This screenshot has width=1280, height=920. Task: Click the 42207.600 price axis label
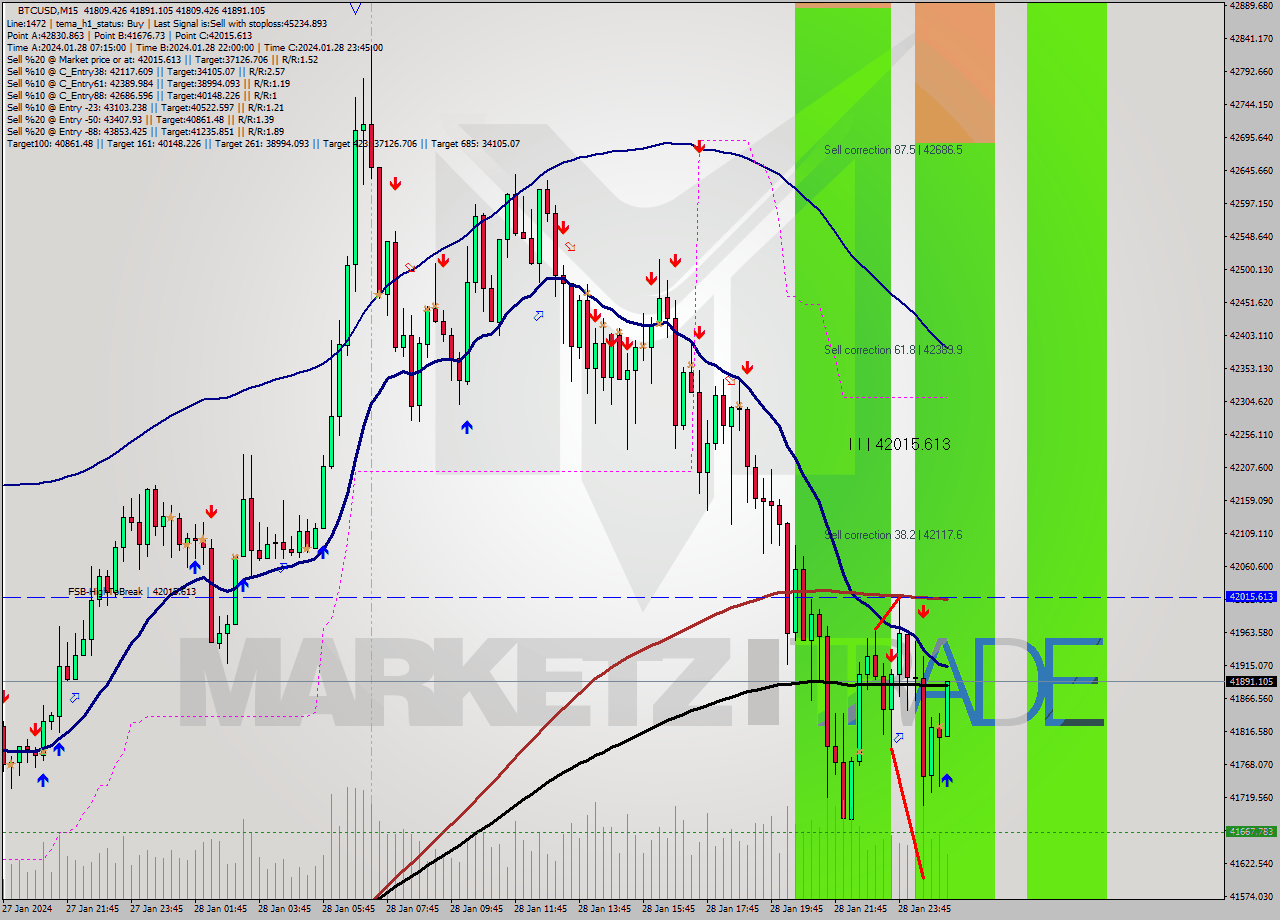(x=1252, y=467)
